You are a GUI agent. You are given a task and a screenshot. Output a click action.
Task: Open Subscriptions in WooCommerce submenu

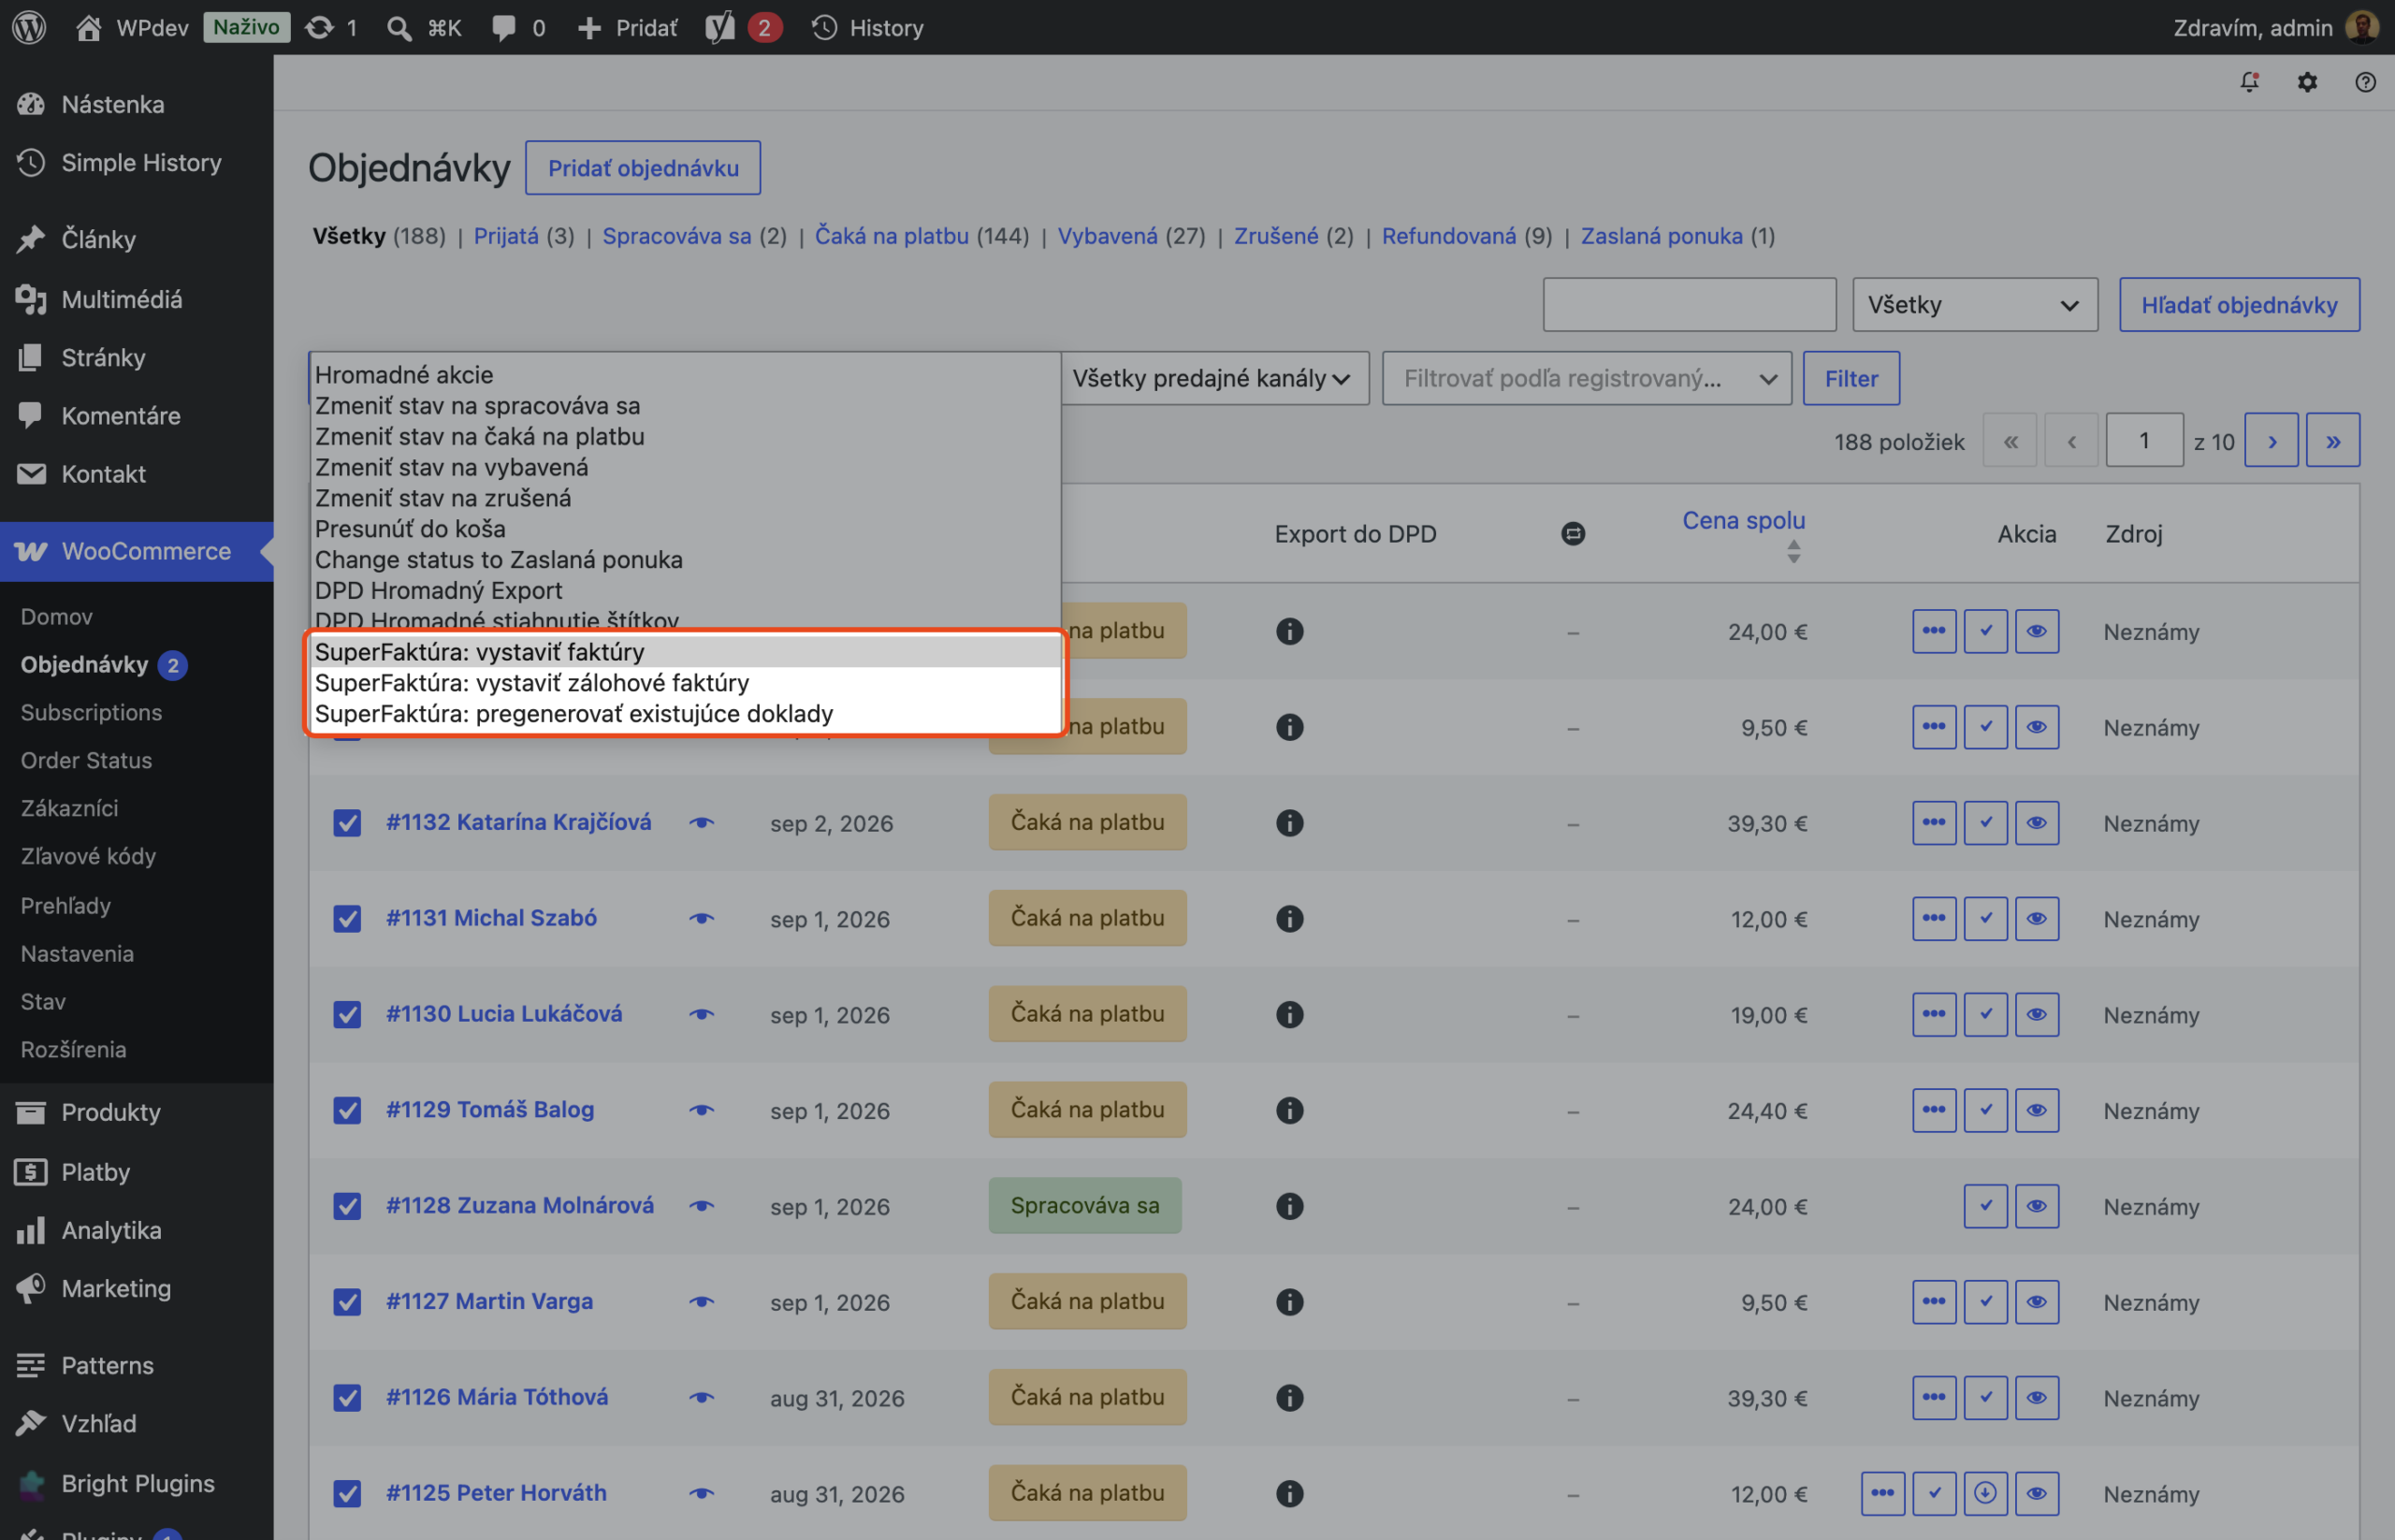(91, 712)
